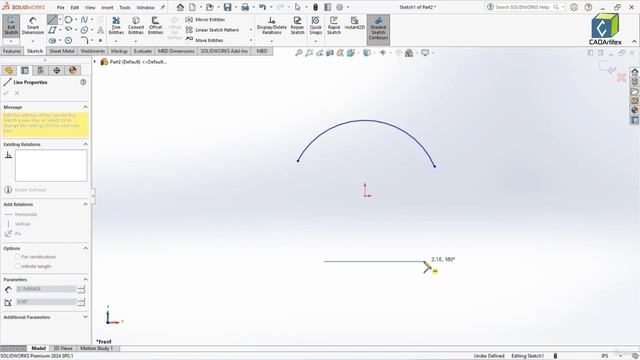Image resolution: width=640 pixels, height=360 pixels.
Task: Open the Edit menu
Action: 75,7
